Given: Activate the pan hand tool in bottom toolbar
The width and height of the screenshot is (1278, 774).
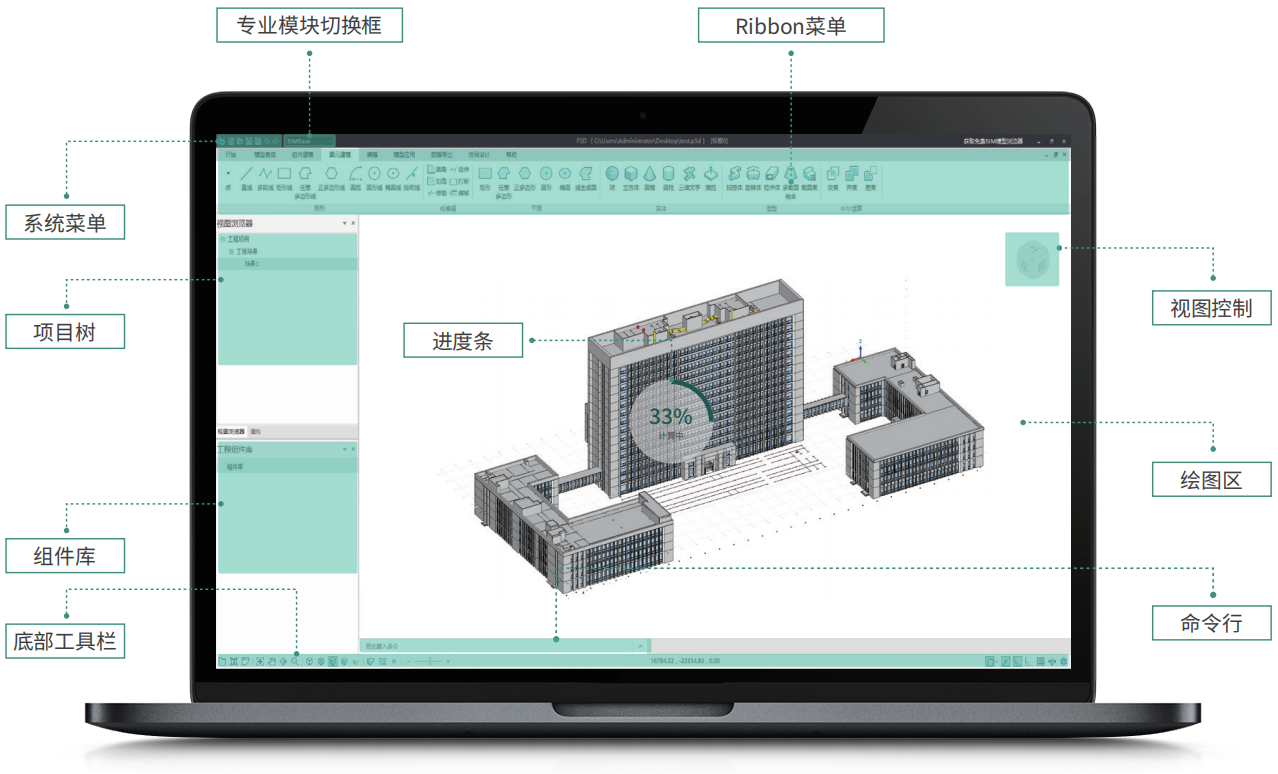Looking at the screenshot, I should tap(272, 661).
